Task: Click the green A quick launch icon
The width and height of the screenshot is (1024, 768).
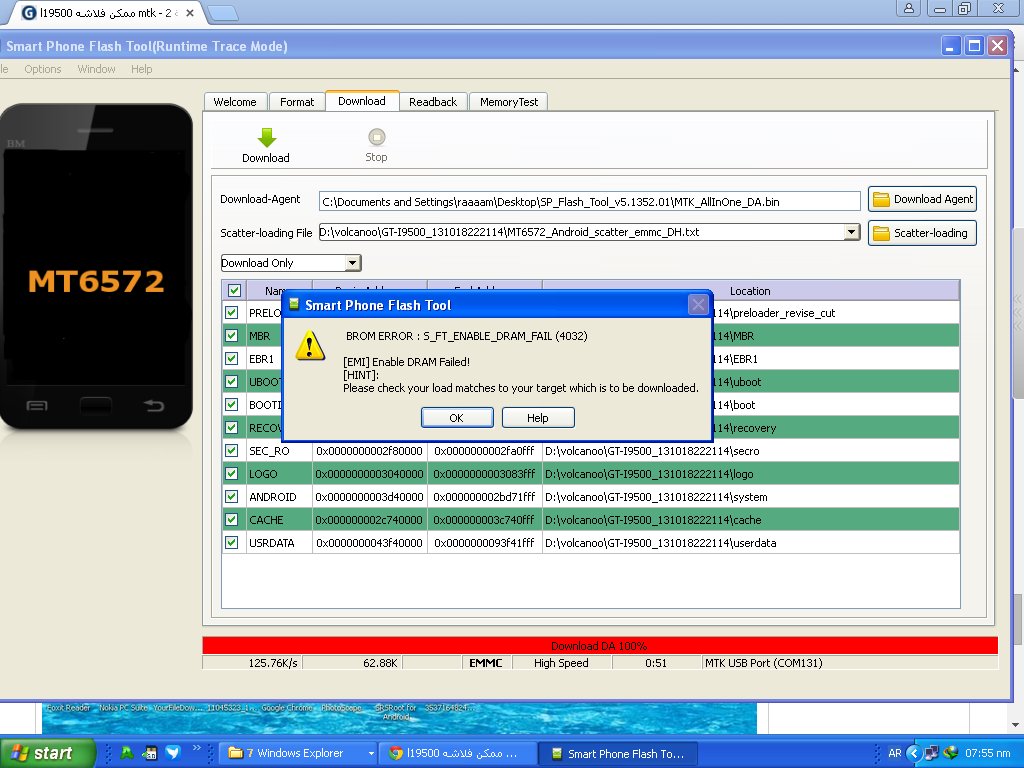Action: 127,753
